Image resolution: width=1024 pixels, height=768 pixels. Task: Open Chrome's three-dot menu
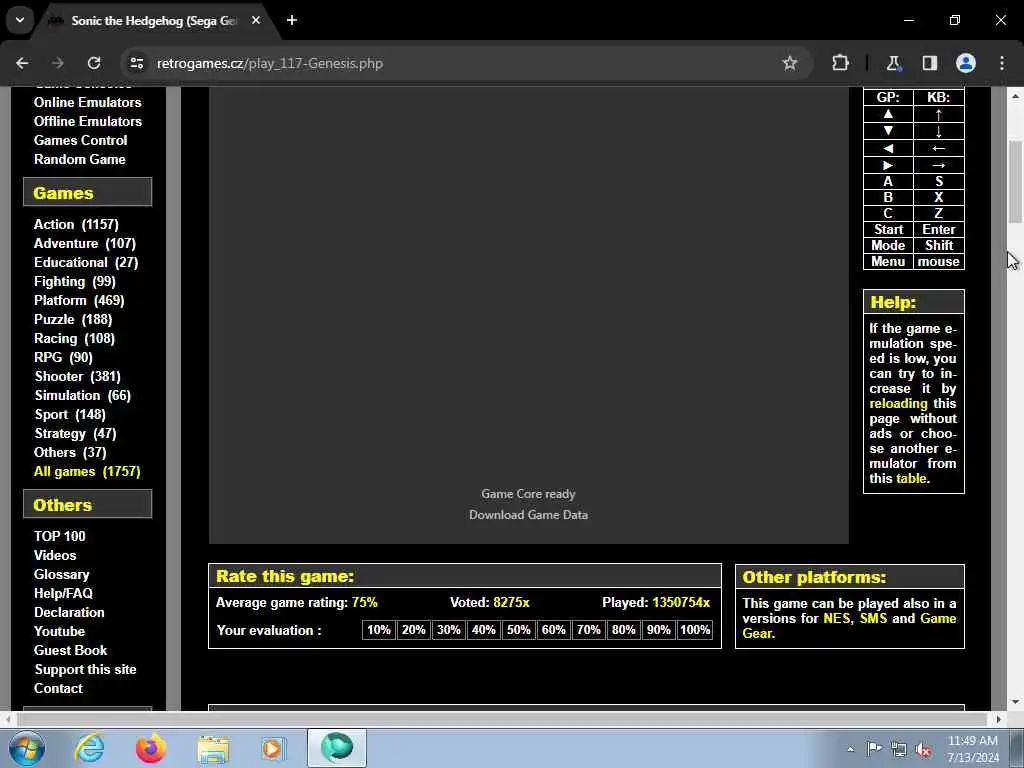pos(1002,63)
